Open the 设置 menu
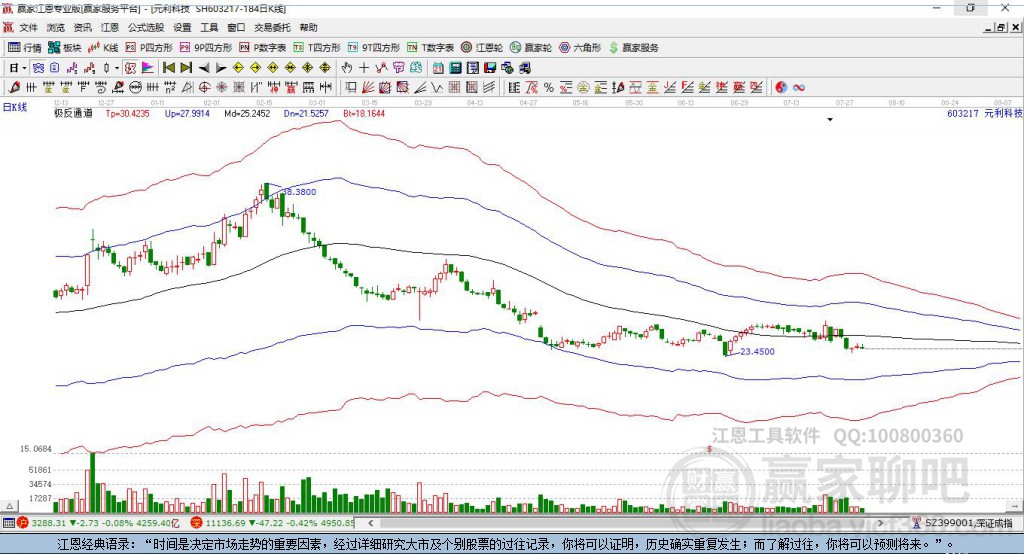 182,27
